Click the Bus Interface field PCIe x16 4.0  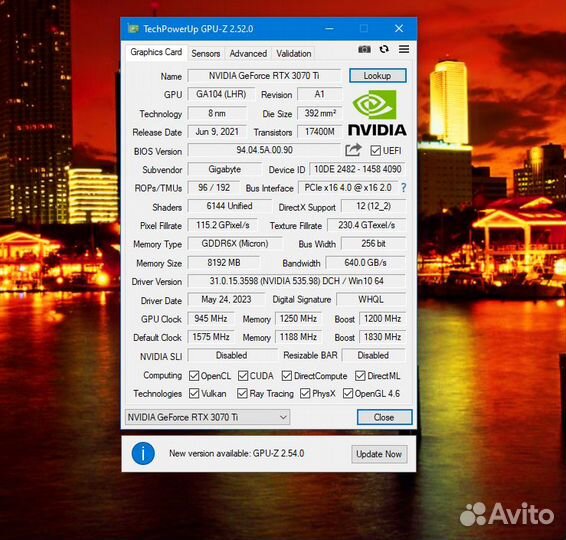coord(348,188)
